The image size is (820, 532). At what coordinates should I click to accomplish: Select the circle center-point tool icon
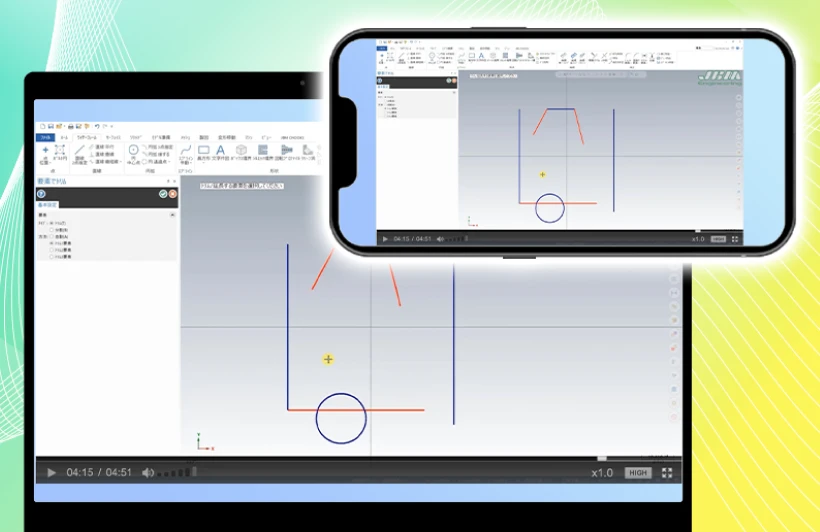(133, 150)
